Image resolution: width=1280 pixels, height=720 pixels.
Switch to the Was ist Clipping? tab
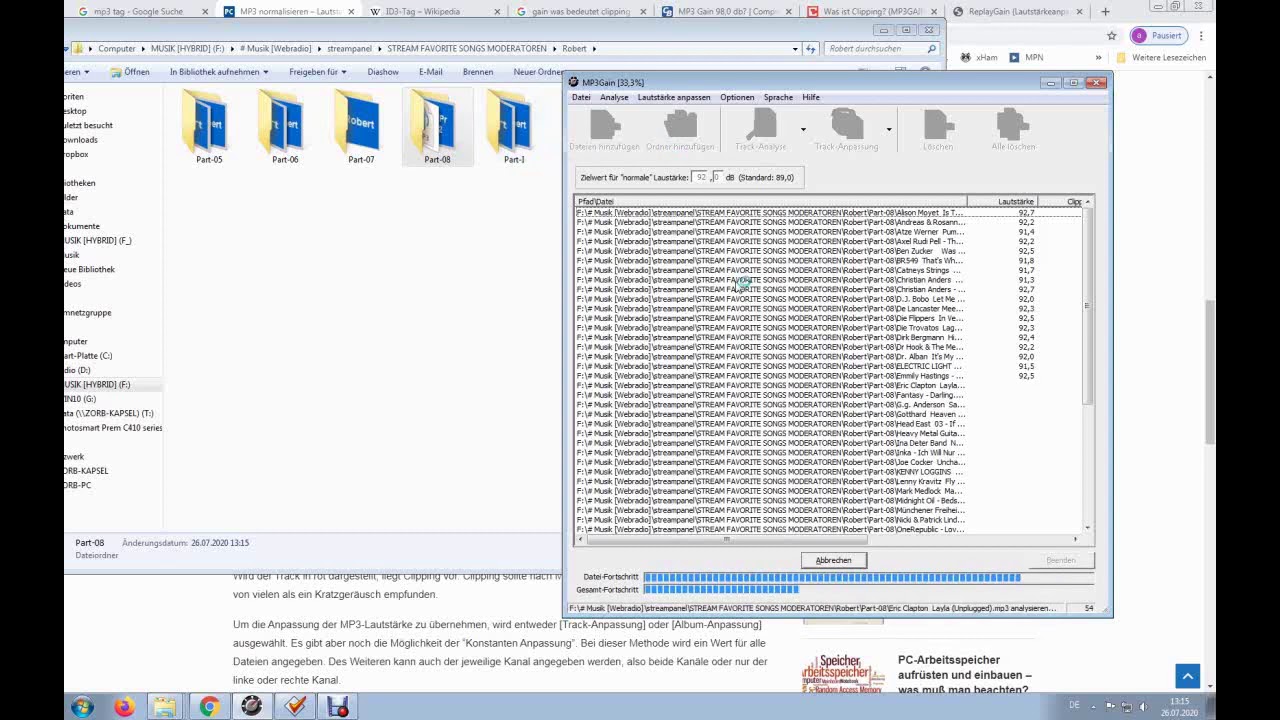pyautogui.click(x=872, y=12)
